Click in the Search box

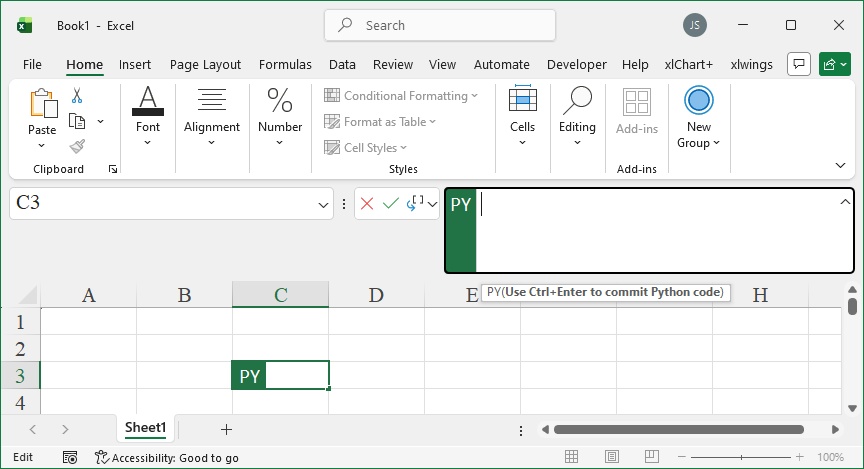(440, 25)
